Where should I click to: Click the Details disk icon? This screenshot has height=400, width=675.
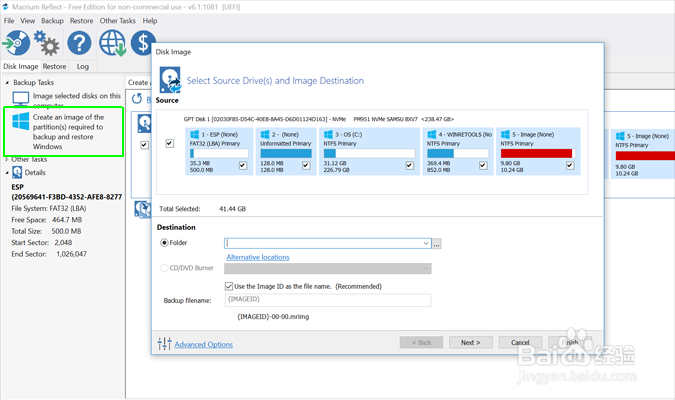coord(17,172)
